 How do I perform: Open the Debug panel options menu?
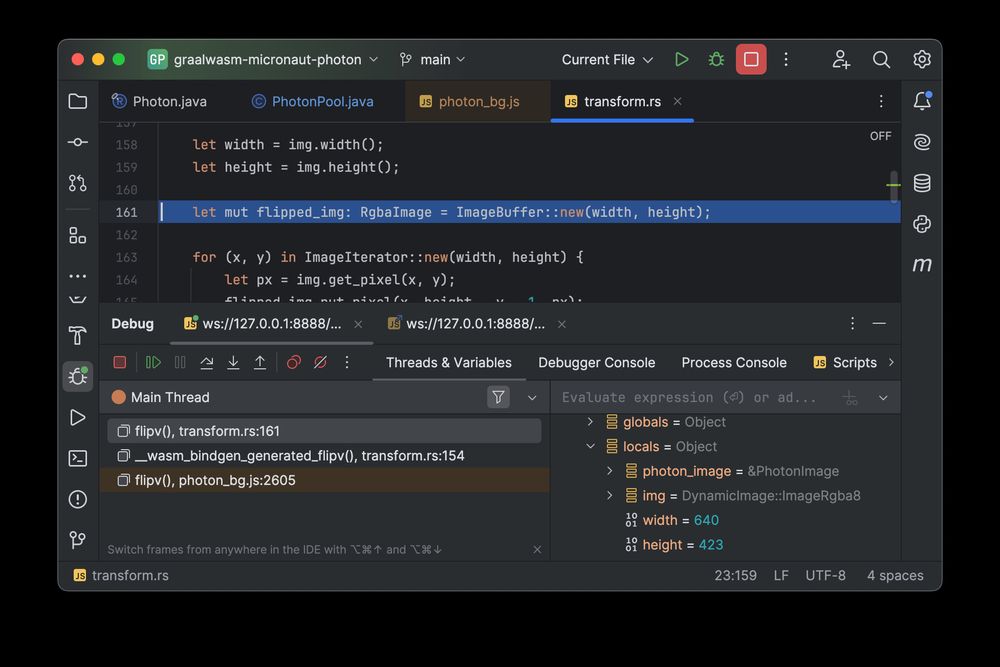tap(852, 323)
